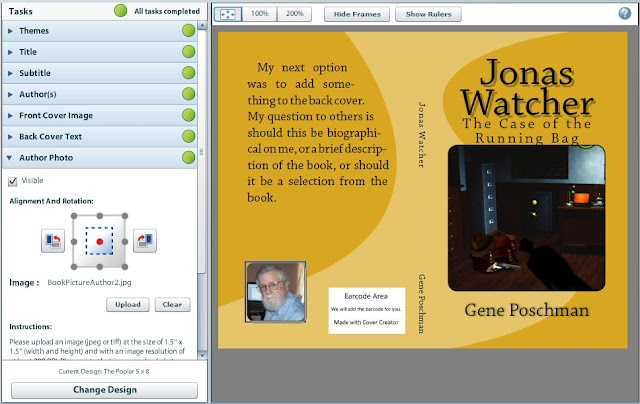Expand the Title section arrow
Screen dimensions: 640x404
10,52
